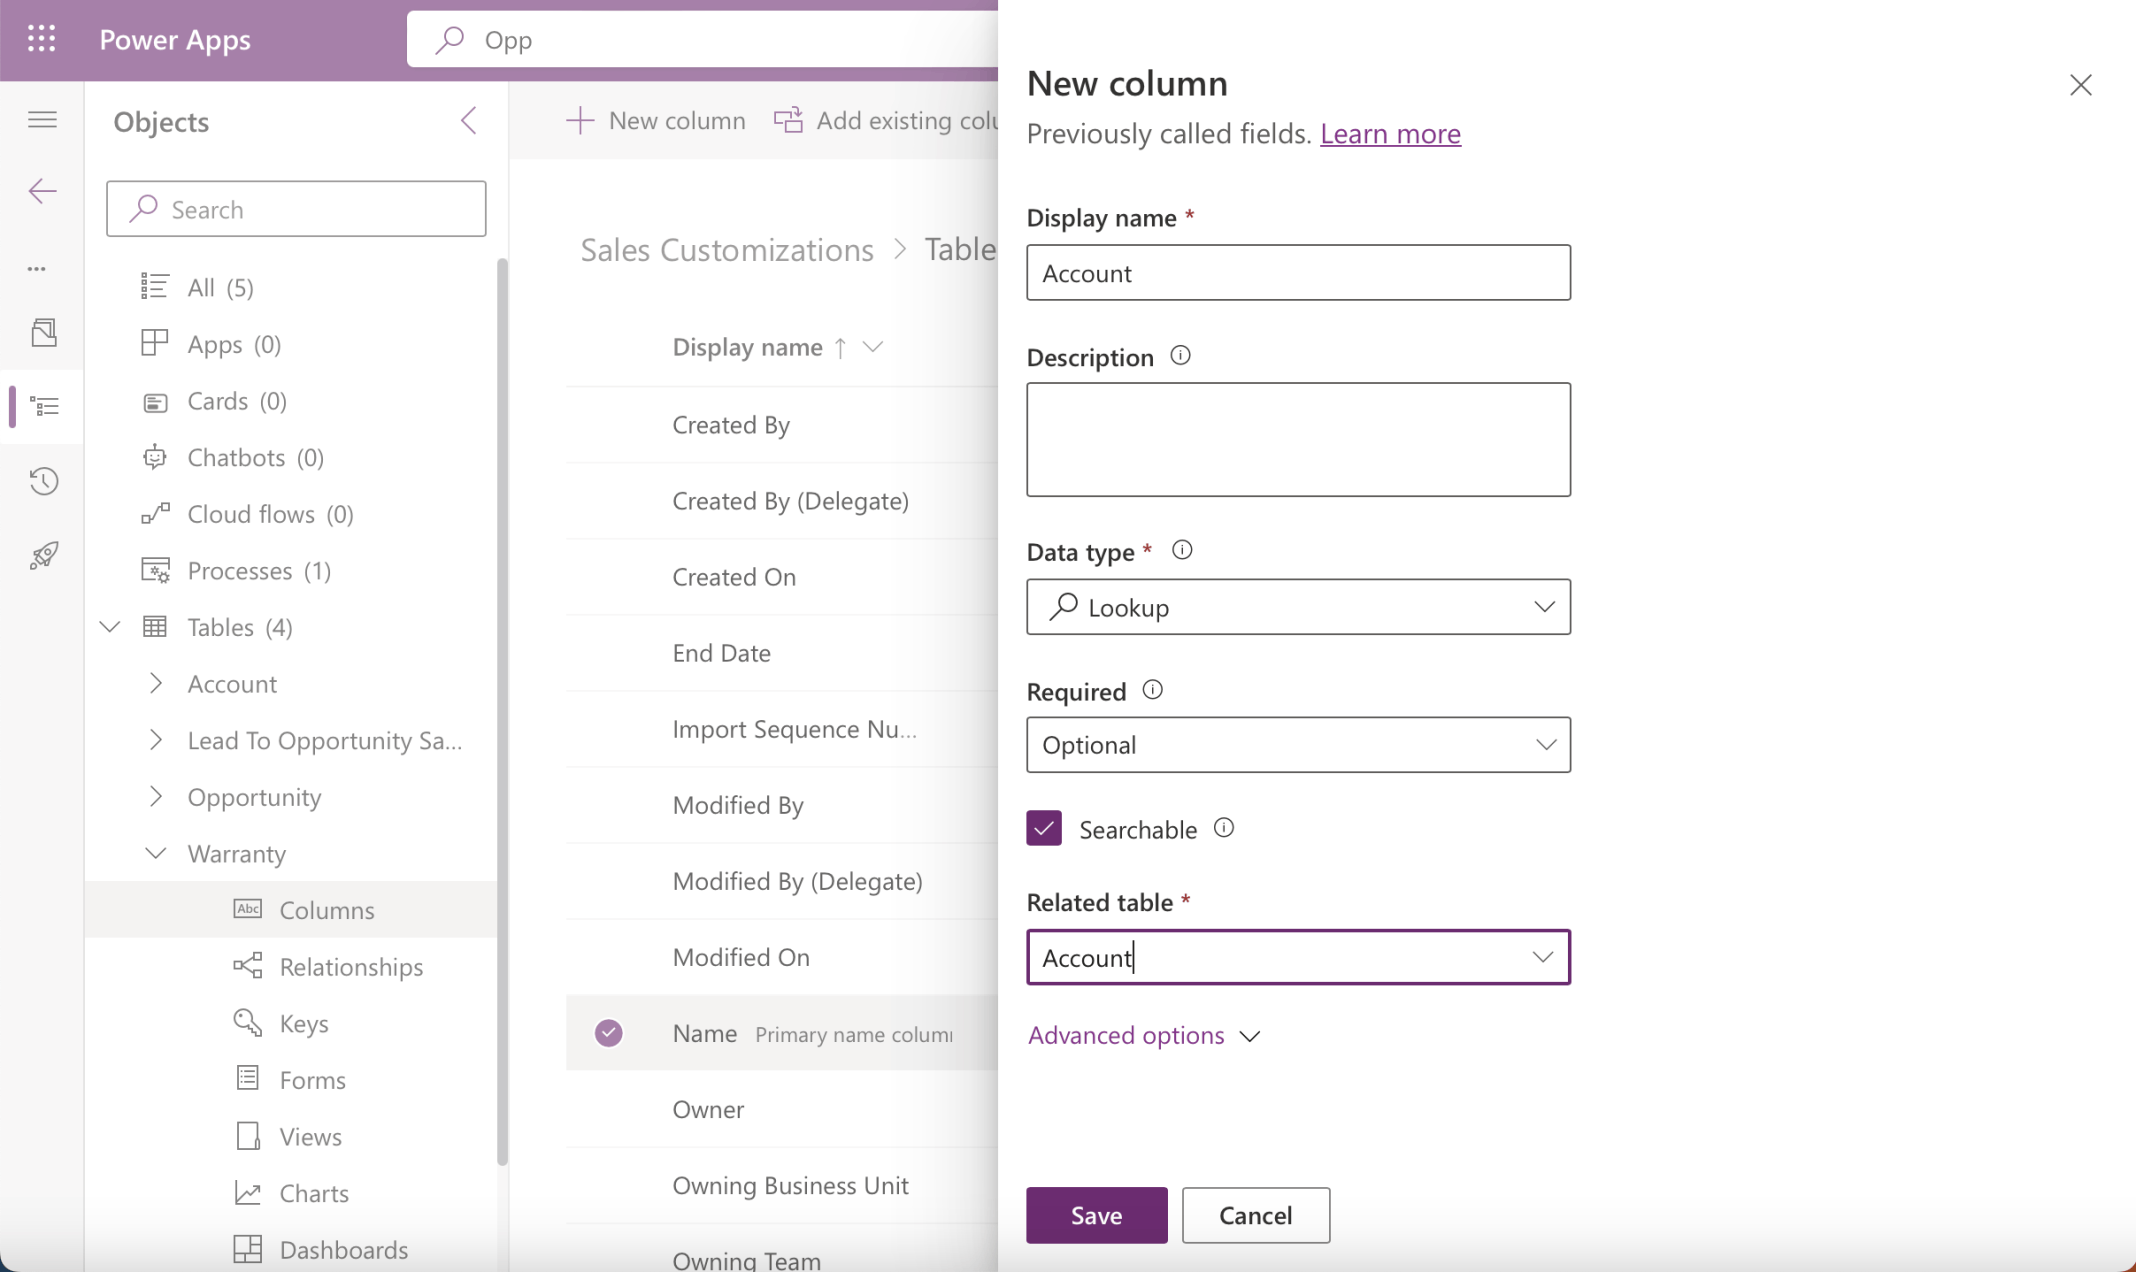The width and height of the screenshot is (2136, 1272).
Task: Toggle the Name row selection circle
Action: pos(608,1033)
